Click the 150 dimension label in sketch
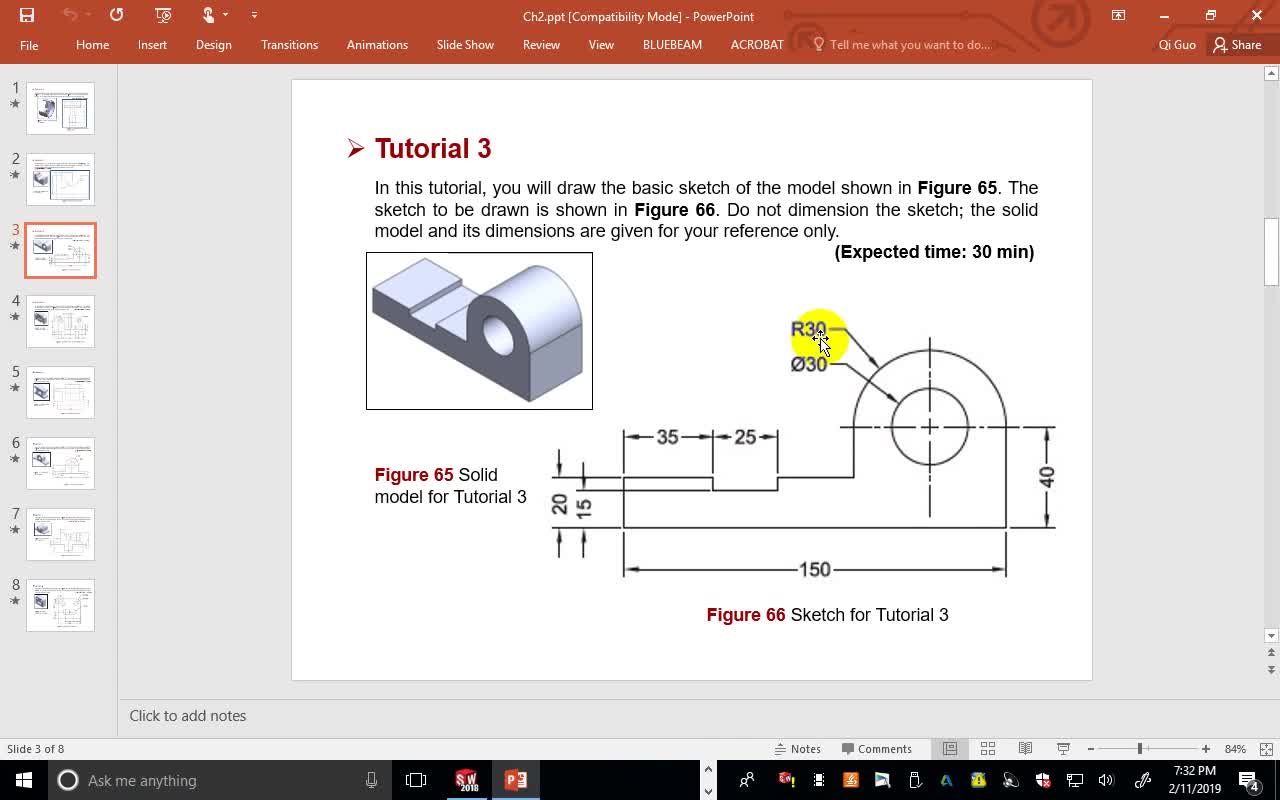 [x=814, y=569]
